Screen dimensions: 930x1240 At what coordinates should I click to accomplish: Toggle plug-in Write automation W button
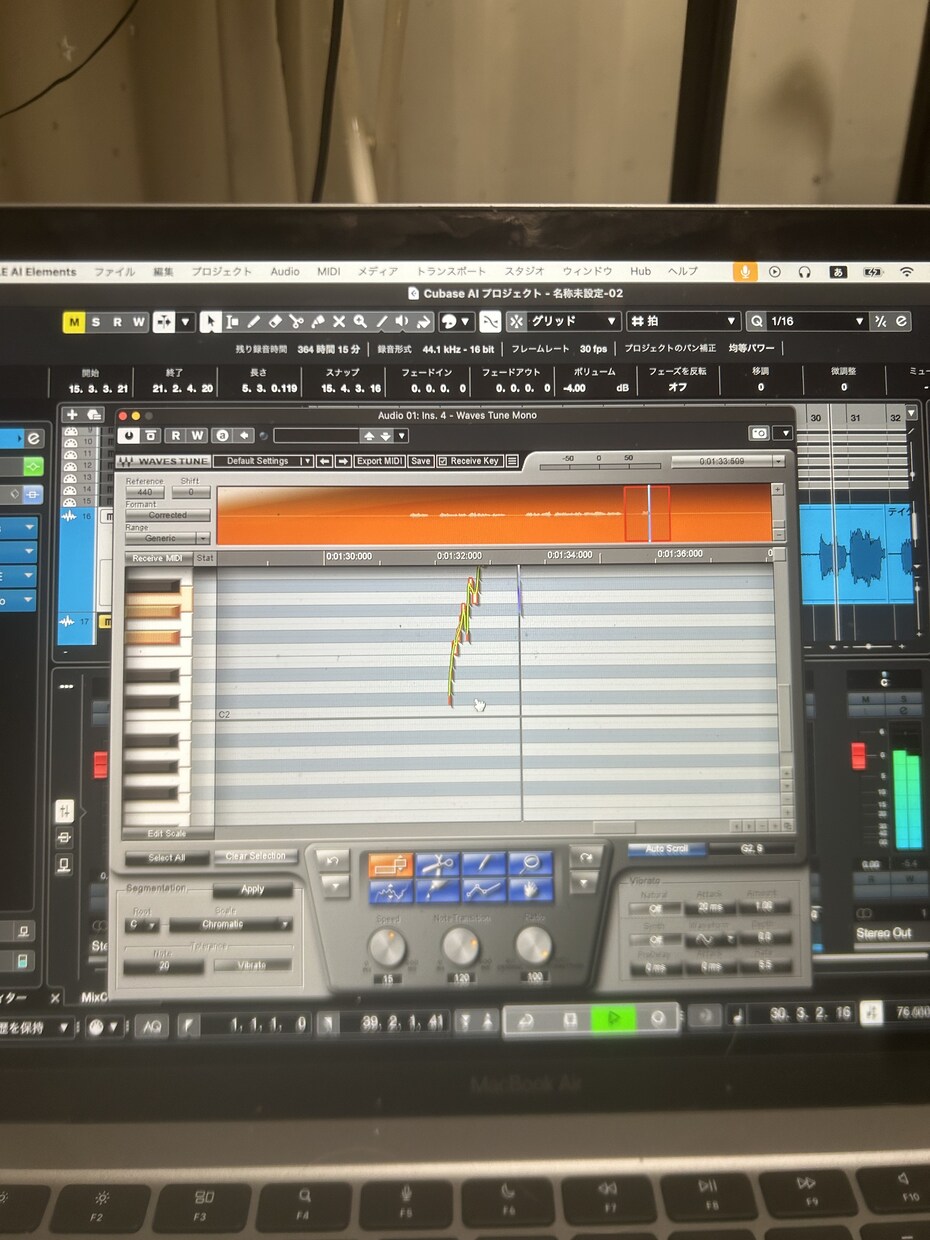click(197, 435)
